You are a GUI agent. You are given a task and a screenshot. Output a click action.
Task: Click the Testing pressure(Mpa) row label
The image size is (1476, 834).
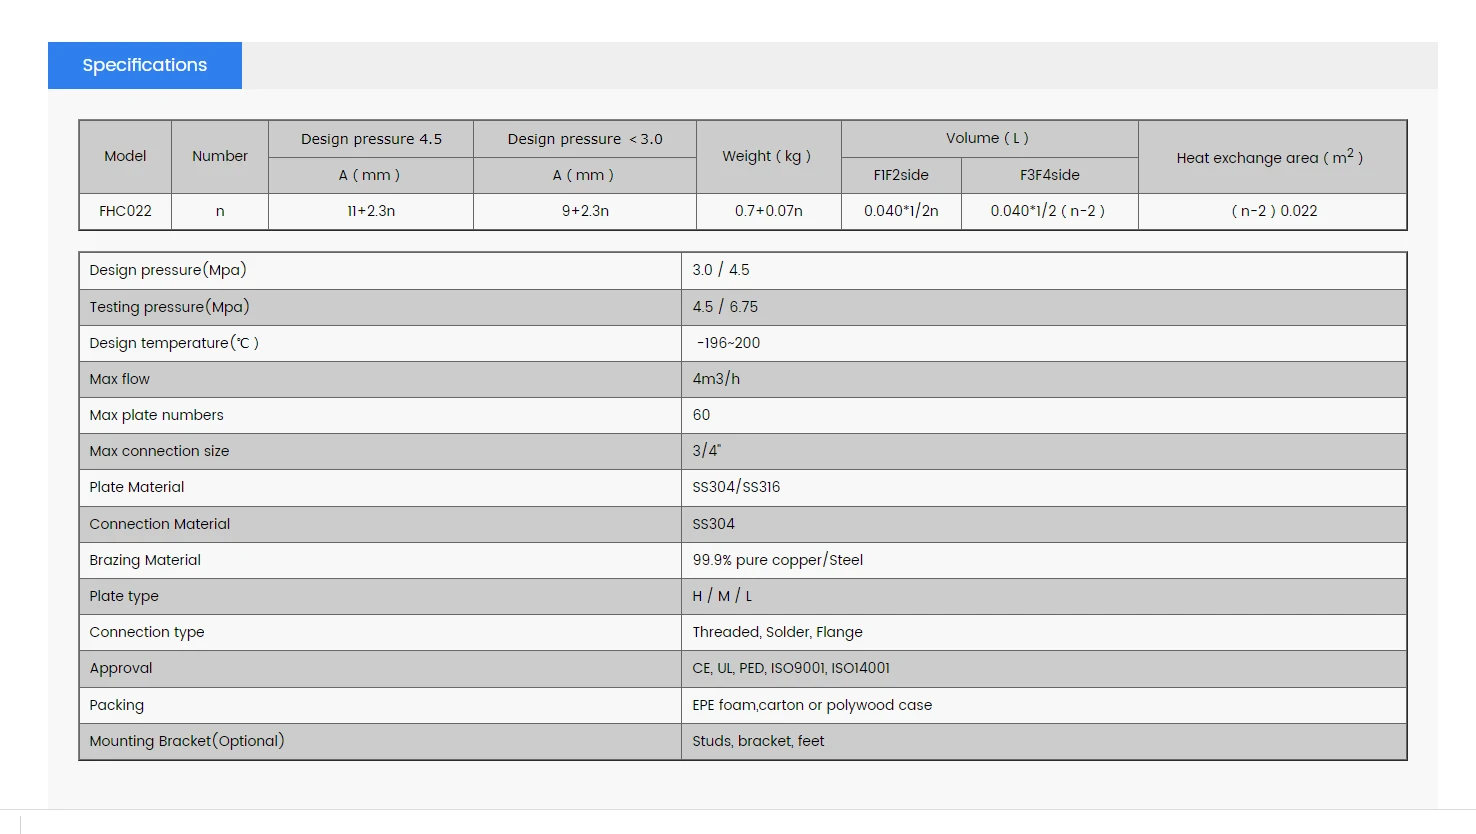[169, 307]
